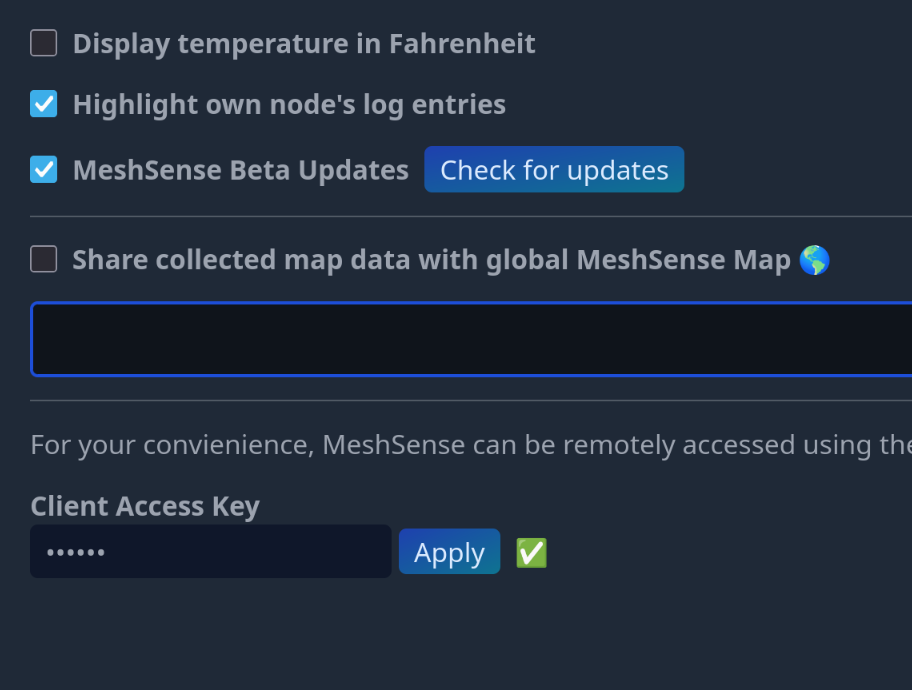Click the 'Client Access Key' heading label

[145, 506]
